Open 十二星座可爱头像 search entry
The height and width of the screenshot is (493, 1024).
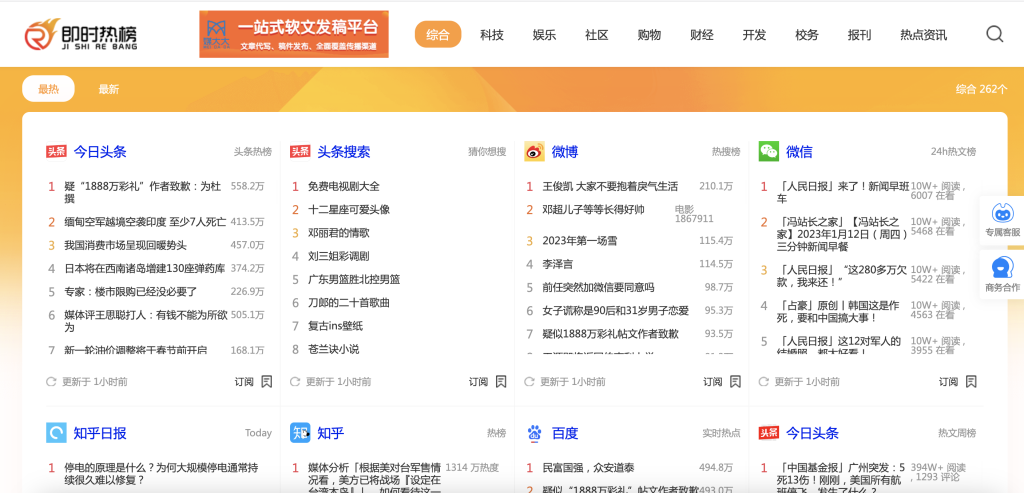[x=349, y=210]
